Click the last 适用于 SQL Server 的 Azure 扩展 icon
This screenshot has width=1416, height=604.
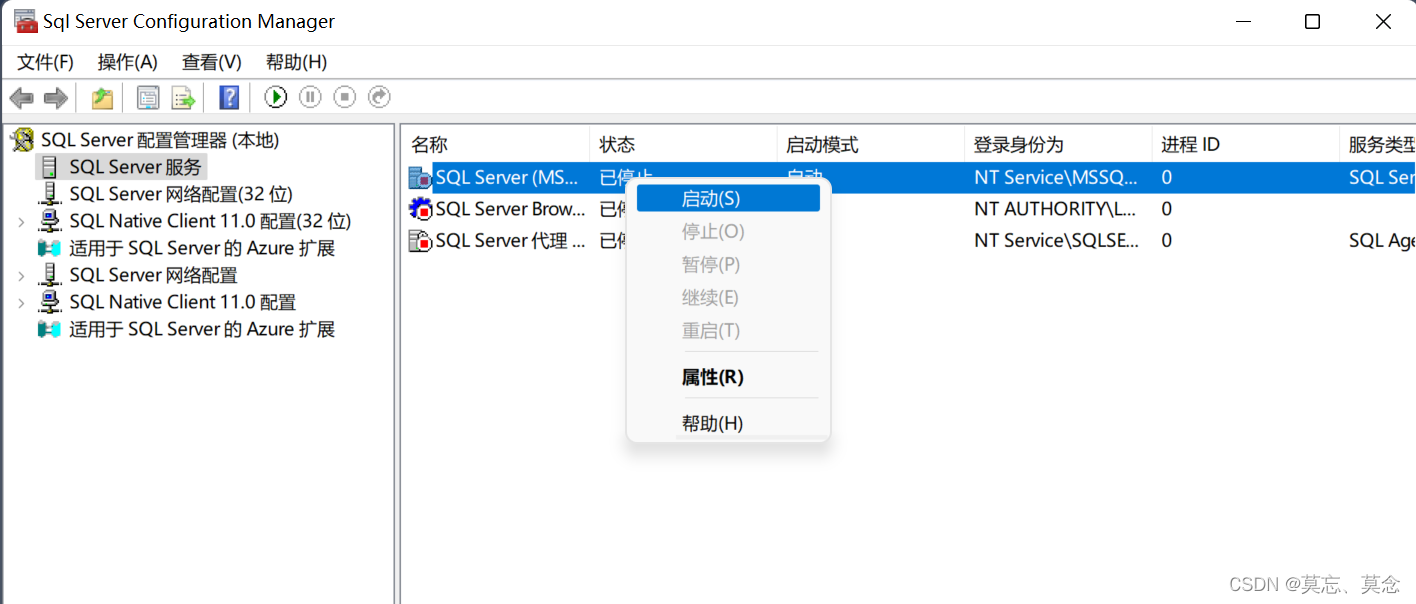(49, 329)
